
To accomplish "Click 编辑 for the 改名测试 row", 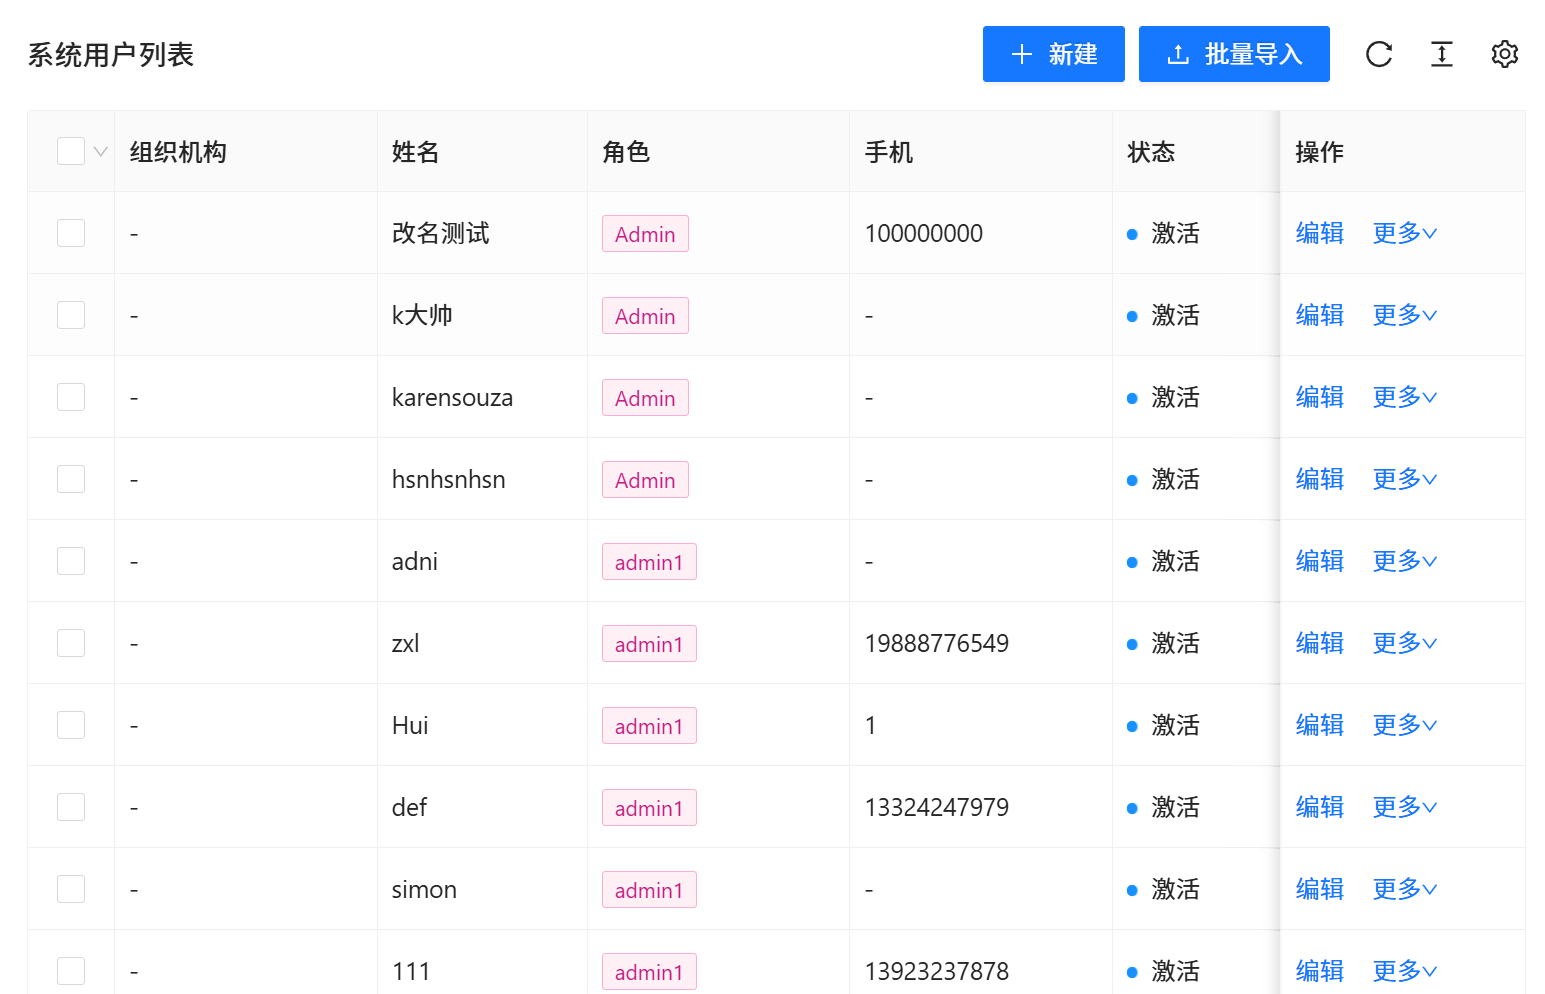I will pyautogui.click(x=1320, y=233).
